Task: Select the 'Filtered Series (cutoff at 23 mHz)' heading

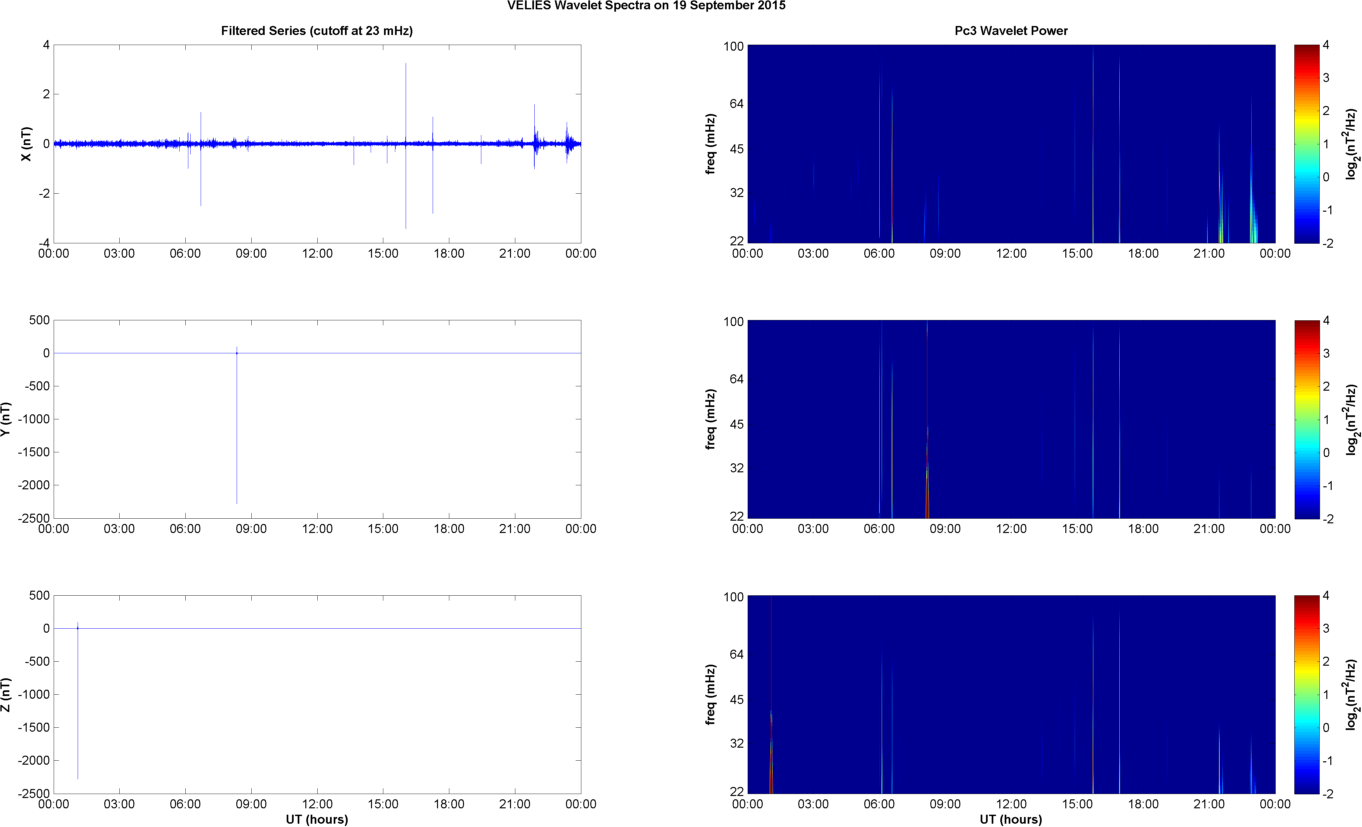Action: [x=317, y=31]
